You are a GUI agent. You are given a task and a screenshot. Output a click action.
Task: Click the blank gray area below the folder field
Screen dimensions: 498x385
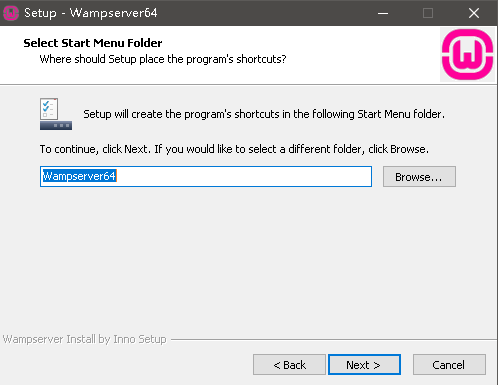click(x=248, y=260)
